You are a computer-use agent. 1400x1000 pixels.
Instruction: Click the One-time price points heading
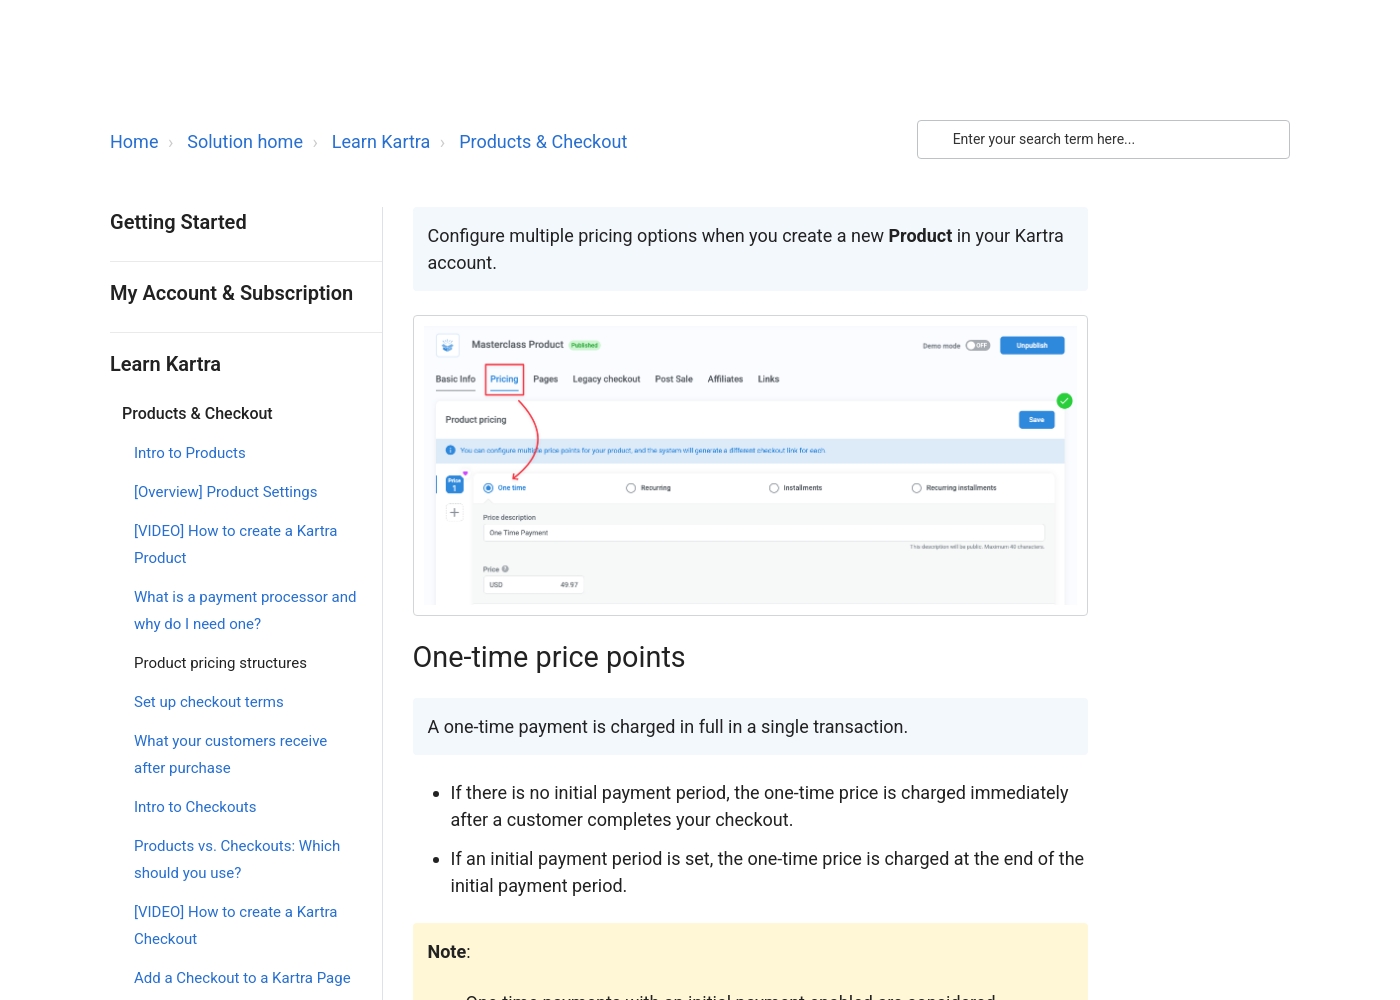coord(549,657)
